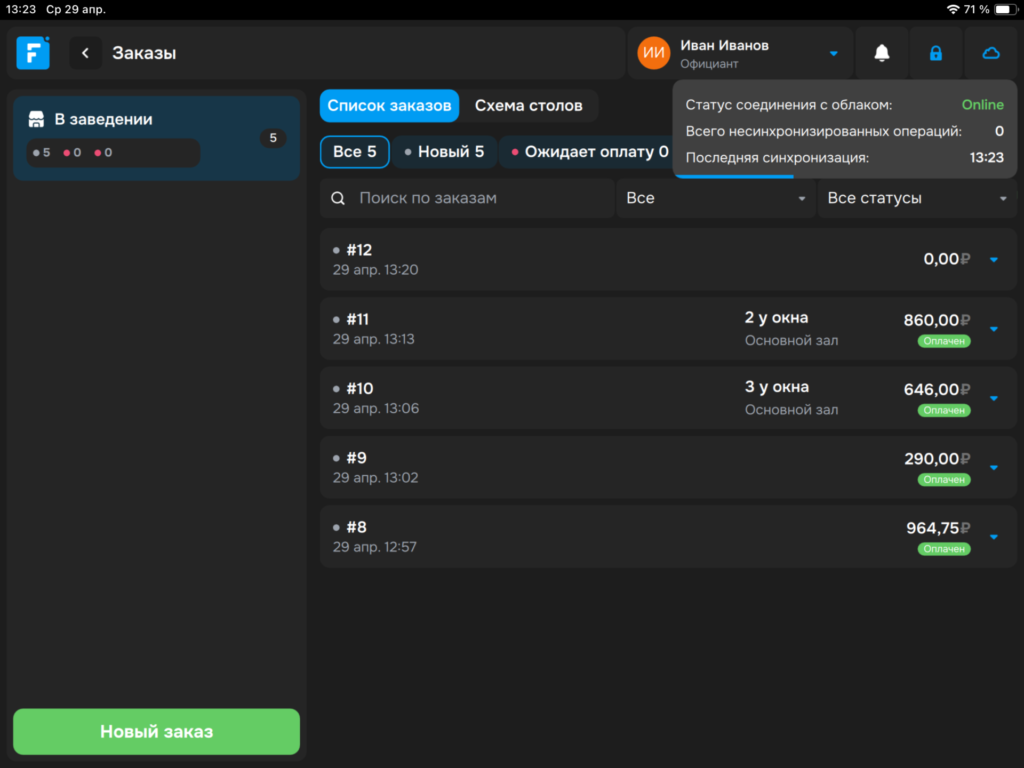Click the "Иван Иванов" name

[724, 45]
